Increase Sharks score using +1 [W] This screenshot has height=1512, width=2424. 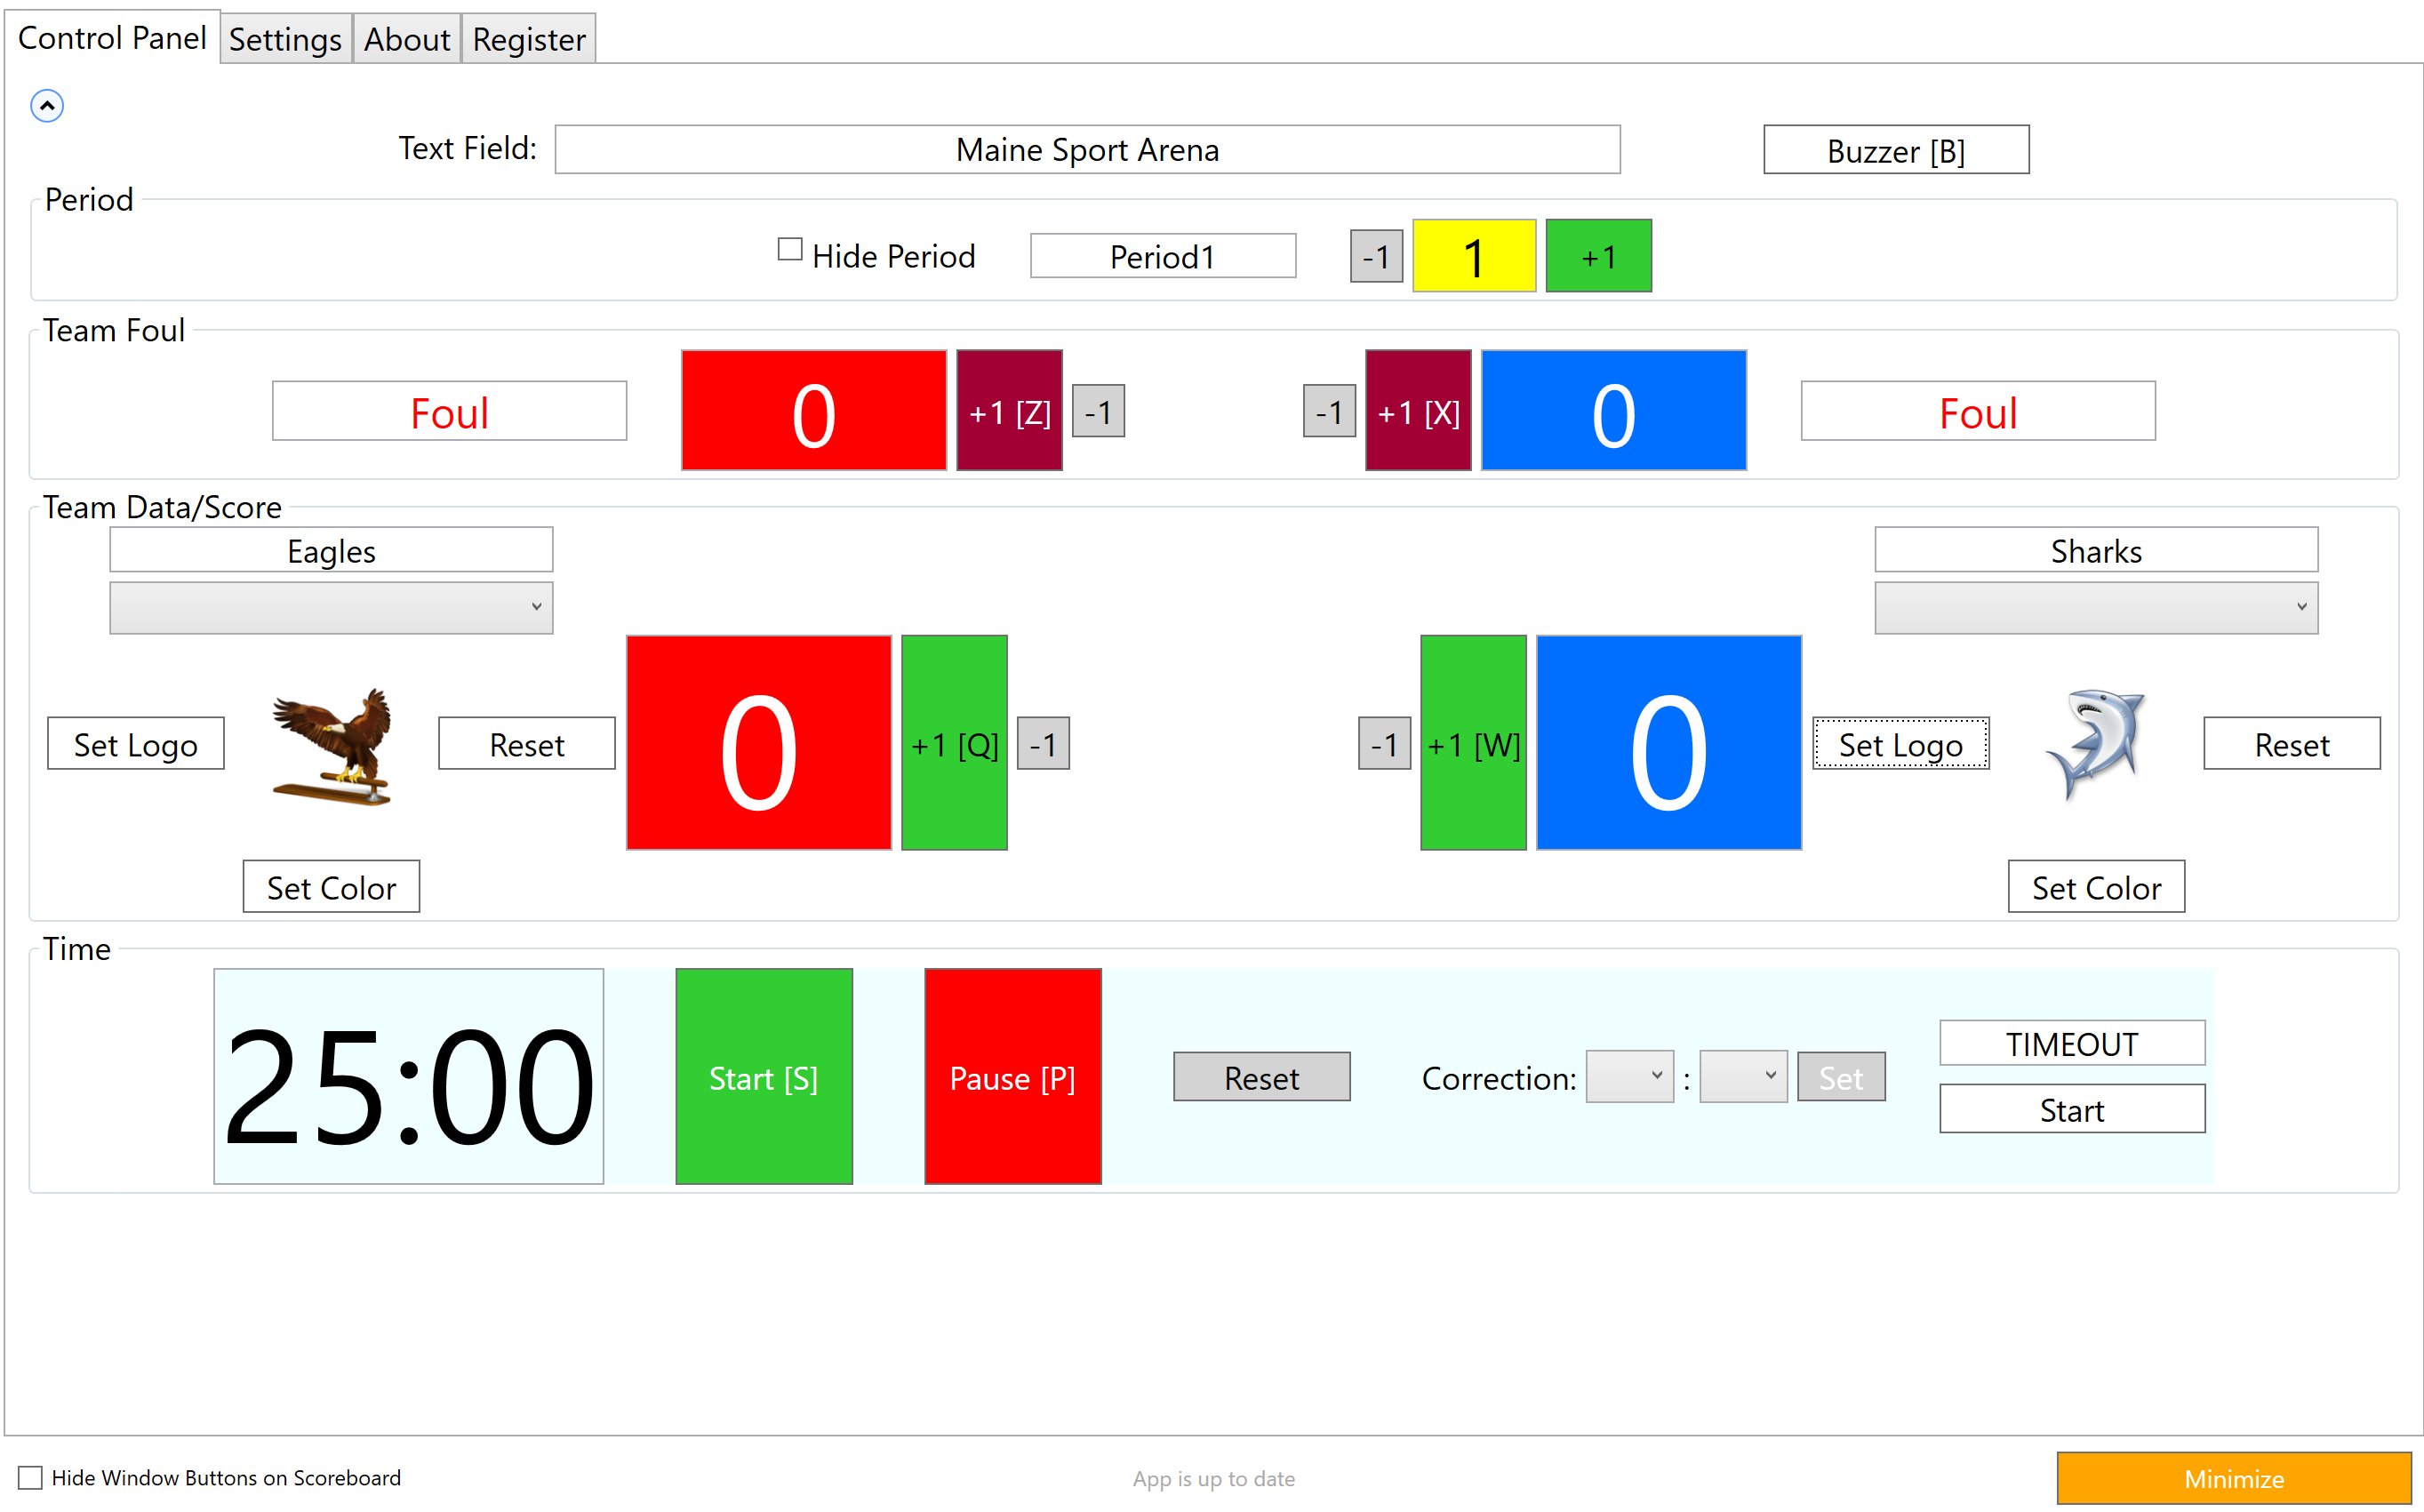pyautogui.click(x=1473, y=743)
